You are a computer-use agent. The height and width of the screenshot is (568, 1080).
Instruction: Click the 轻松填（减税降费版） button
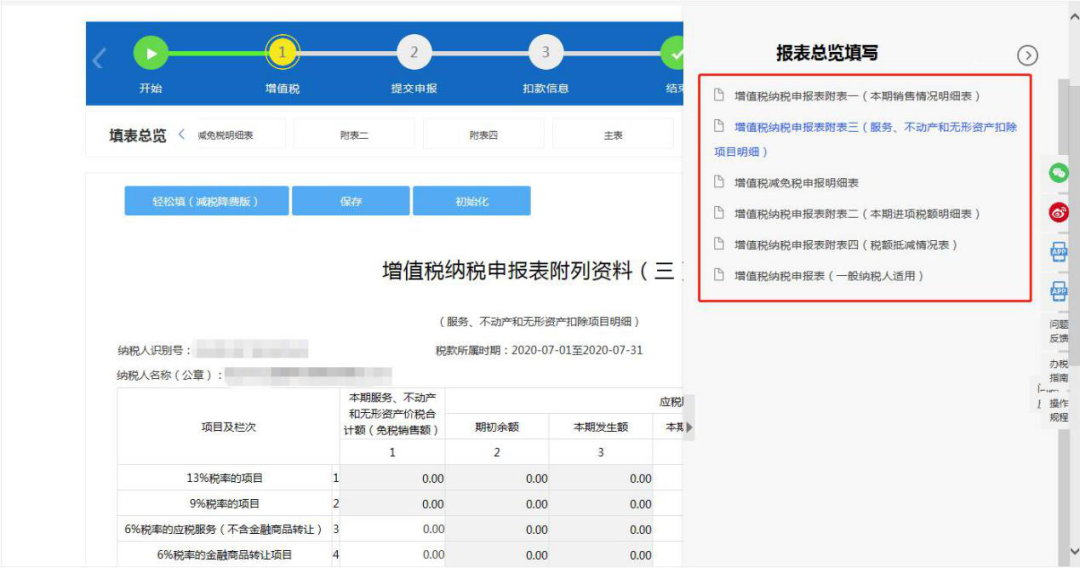tap(207, 201)
